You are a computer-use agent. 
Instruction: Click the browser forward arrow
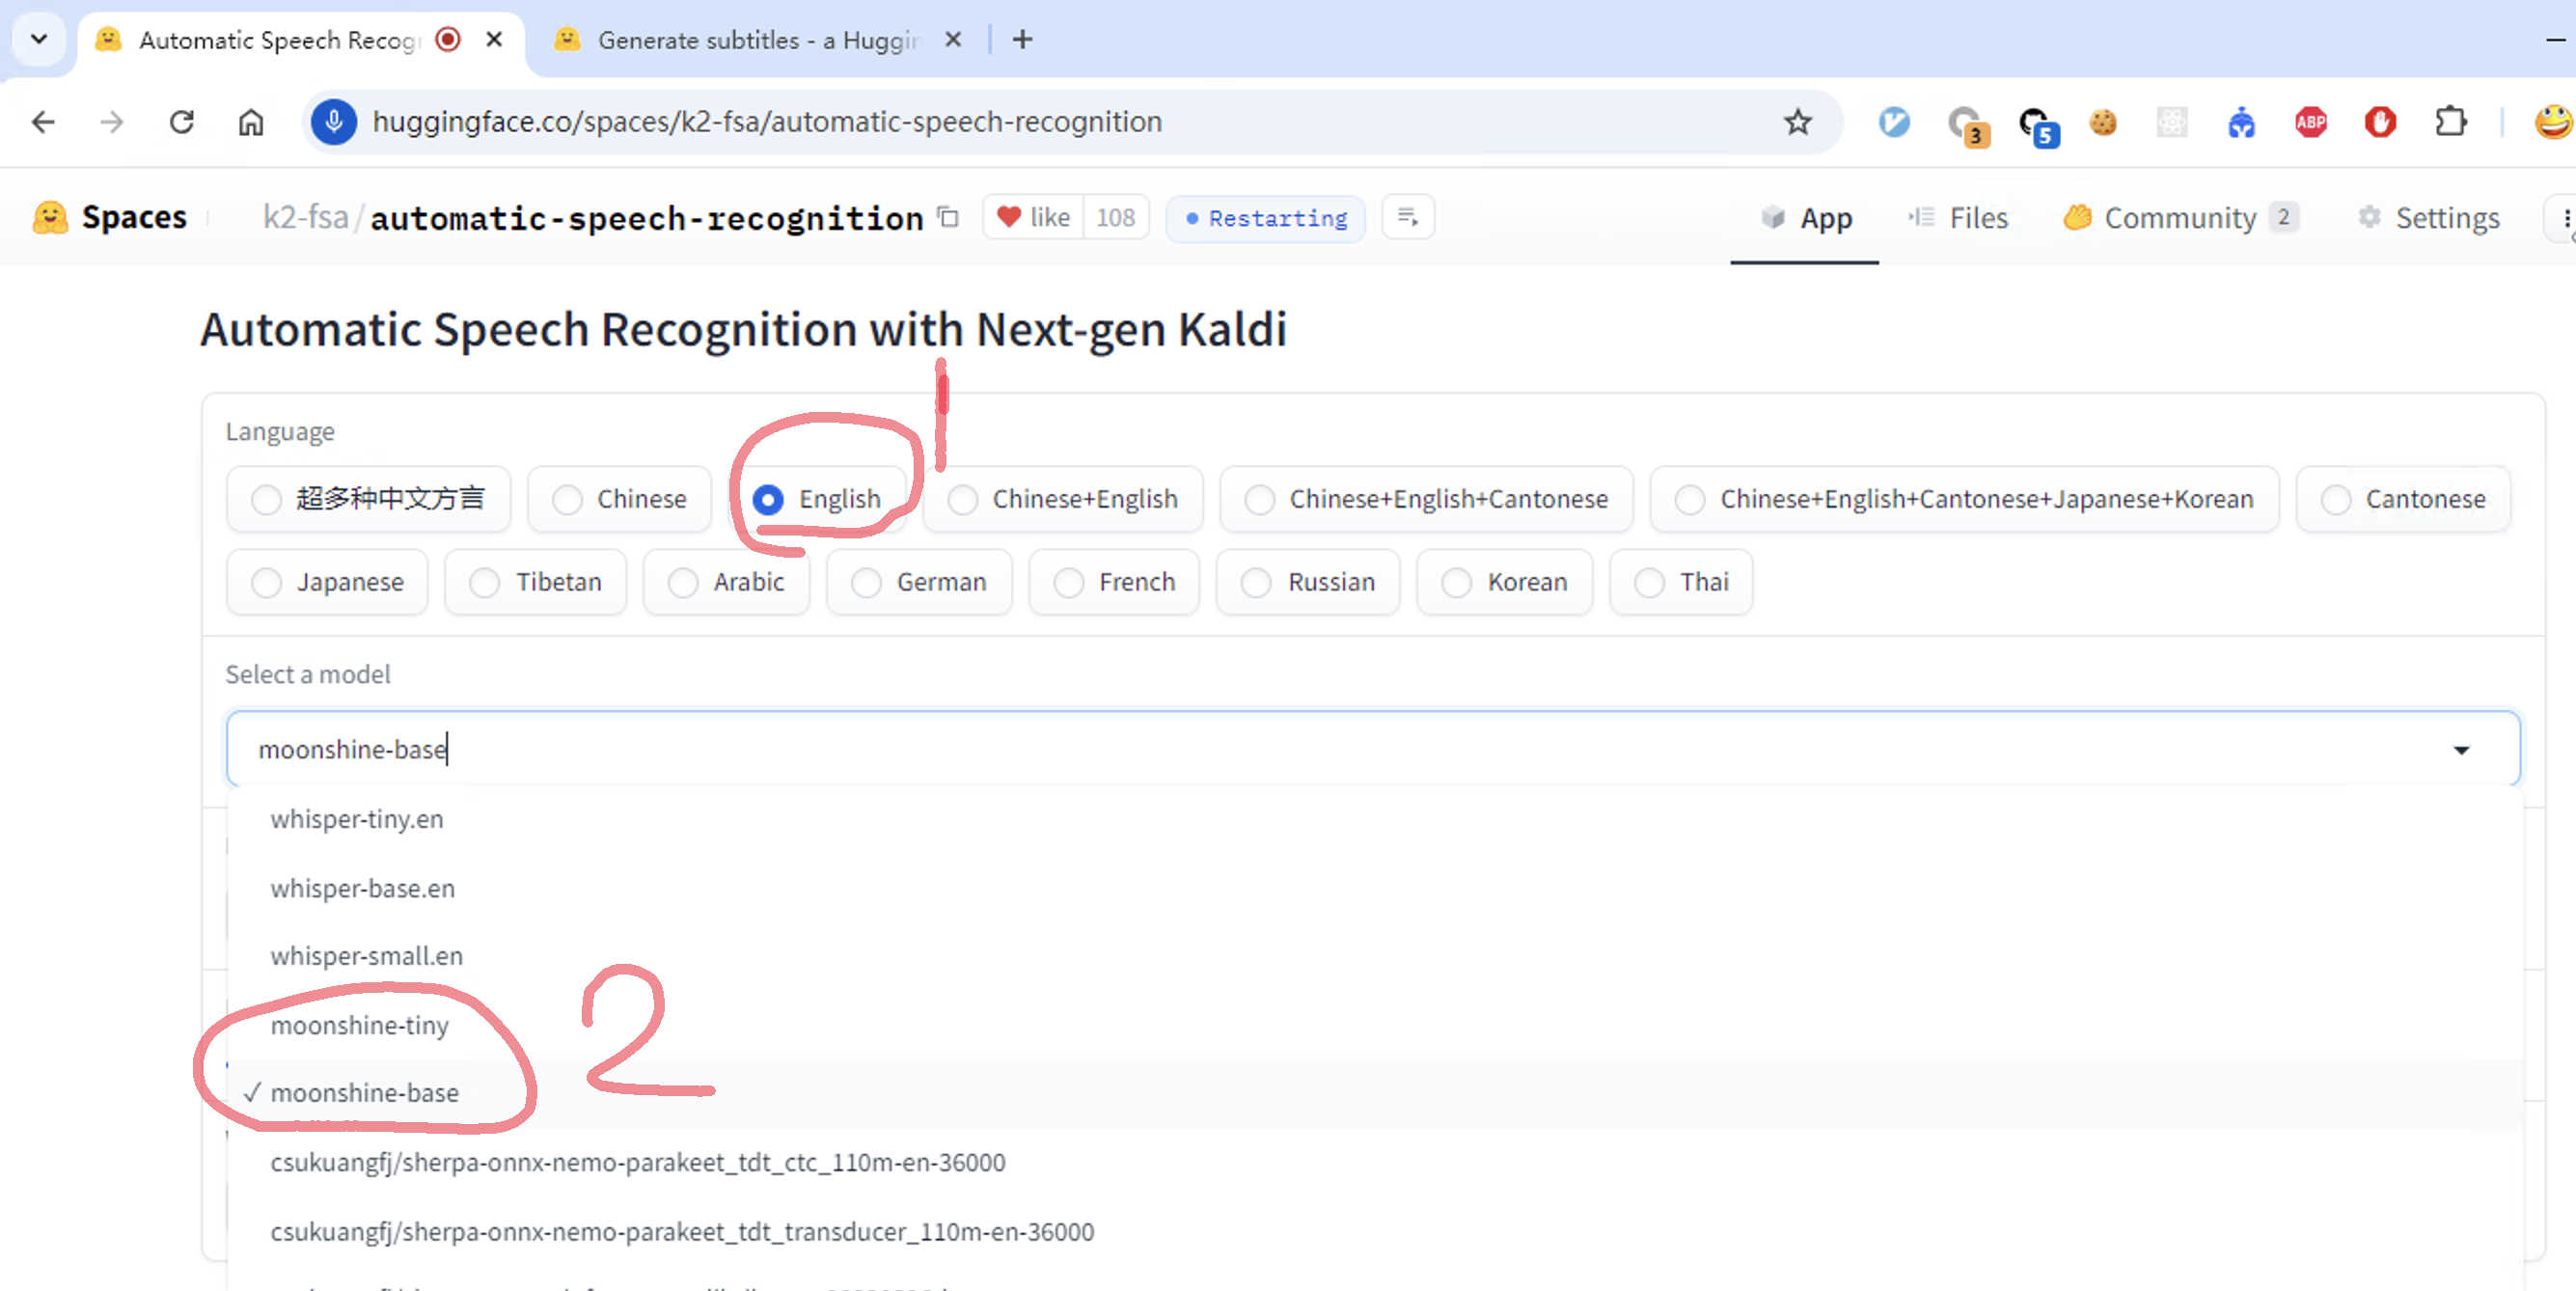pyautogui.click(x=112, y=122)
